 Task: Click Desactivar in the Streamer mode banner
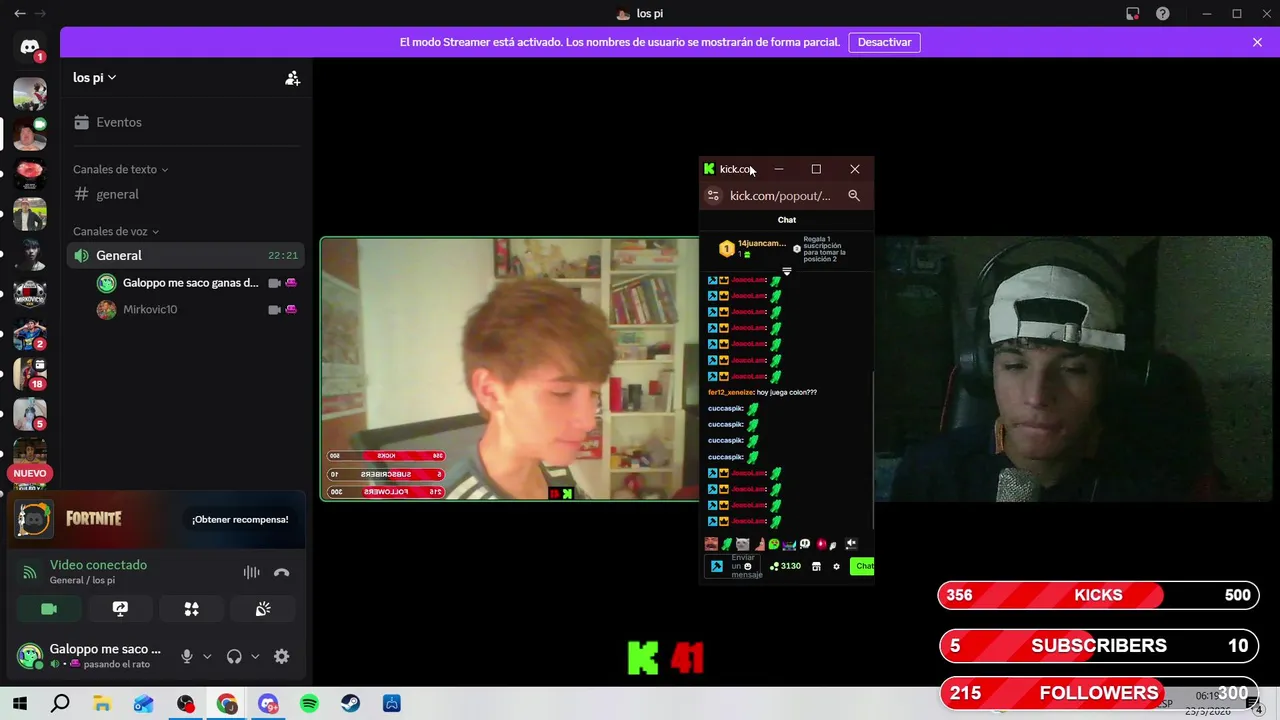(x=884, y=42)
